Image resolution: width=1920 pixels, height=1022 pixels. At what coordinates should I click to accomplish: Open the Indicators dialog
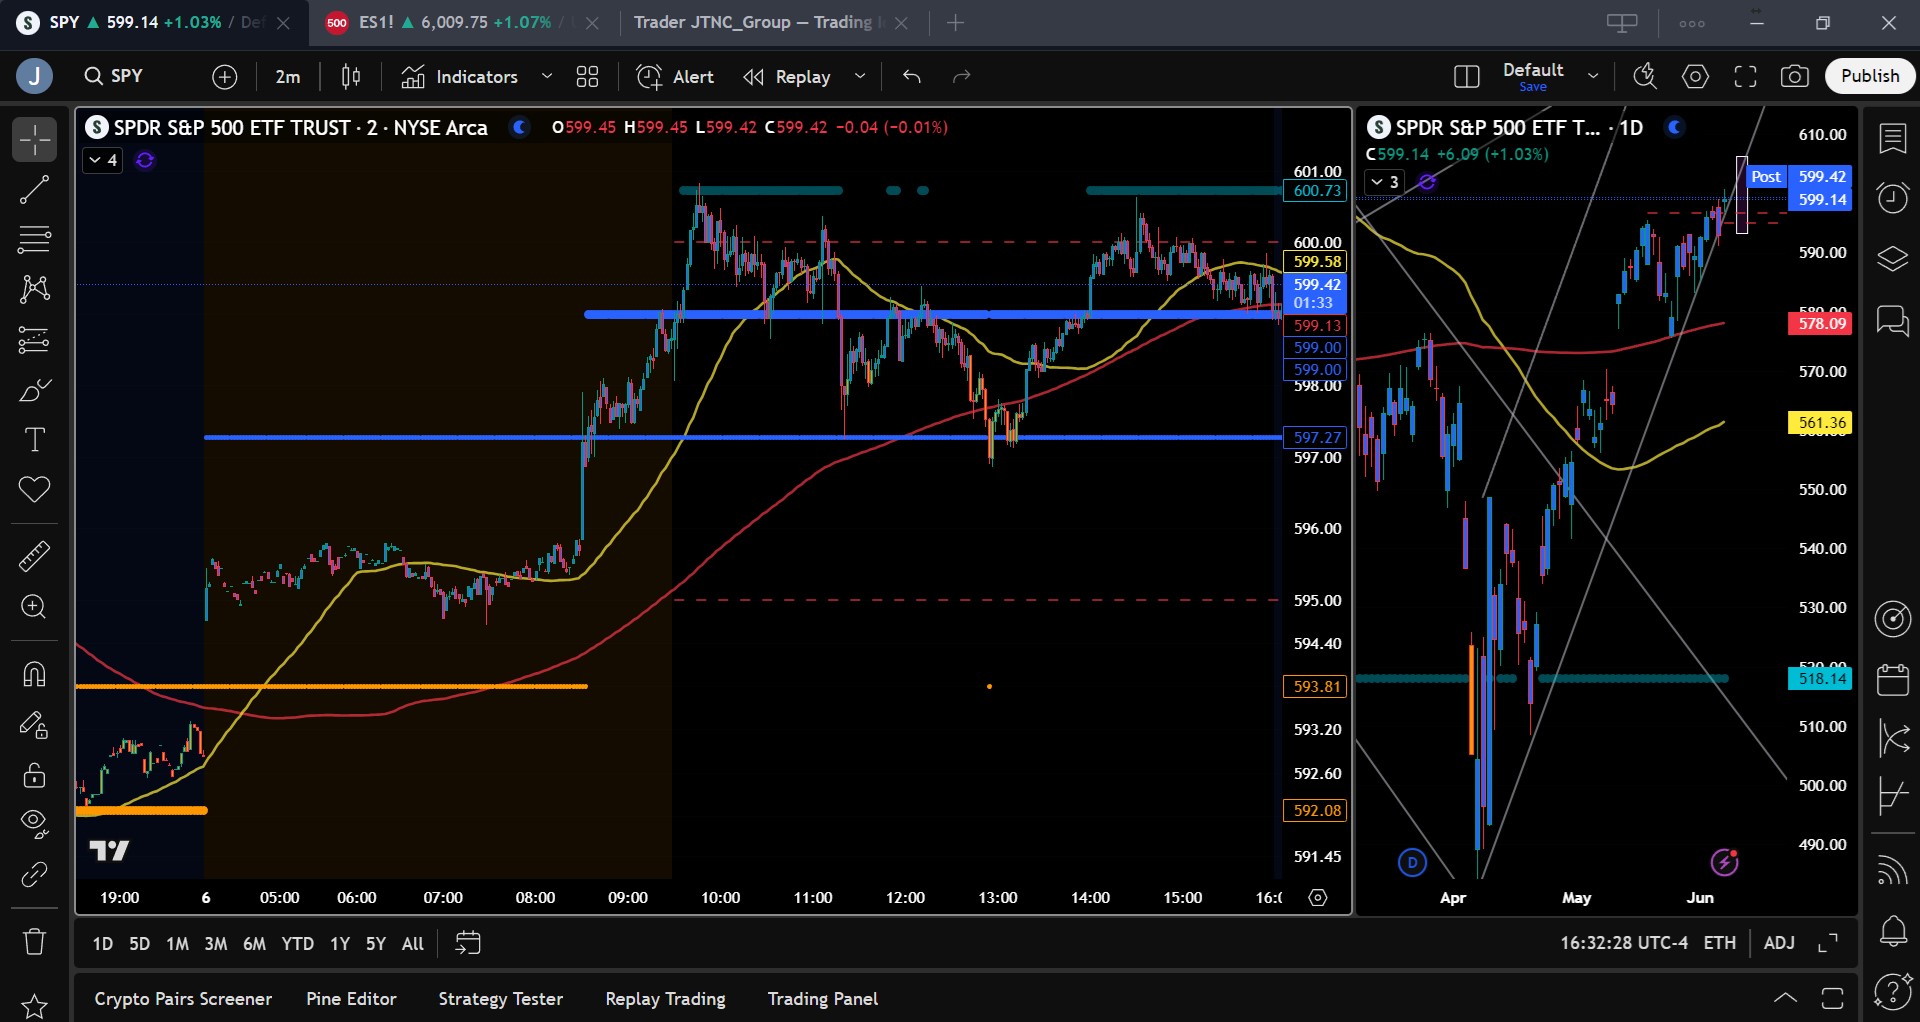459,76
